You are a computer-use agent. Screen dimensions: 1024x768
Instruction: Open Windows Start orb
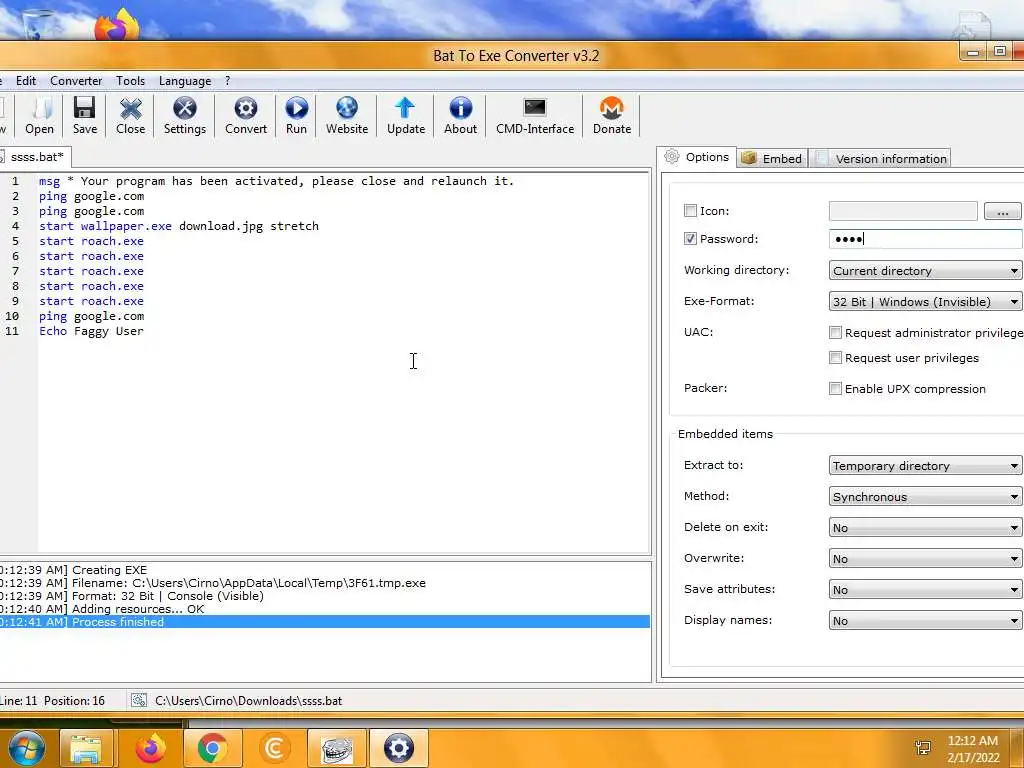[27, 748]
